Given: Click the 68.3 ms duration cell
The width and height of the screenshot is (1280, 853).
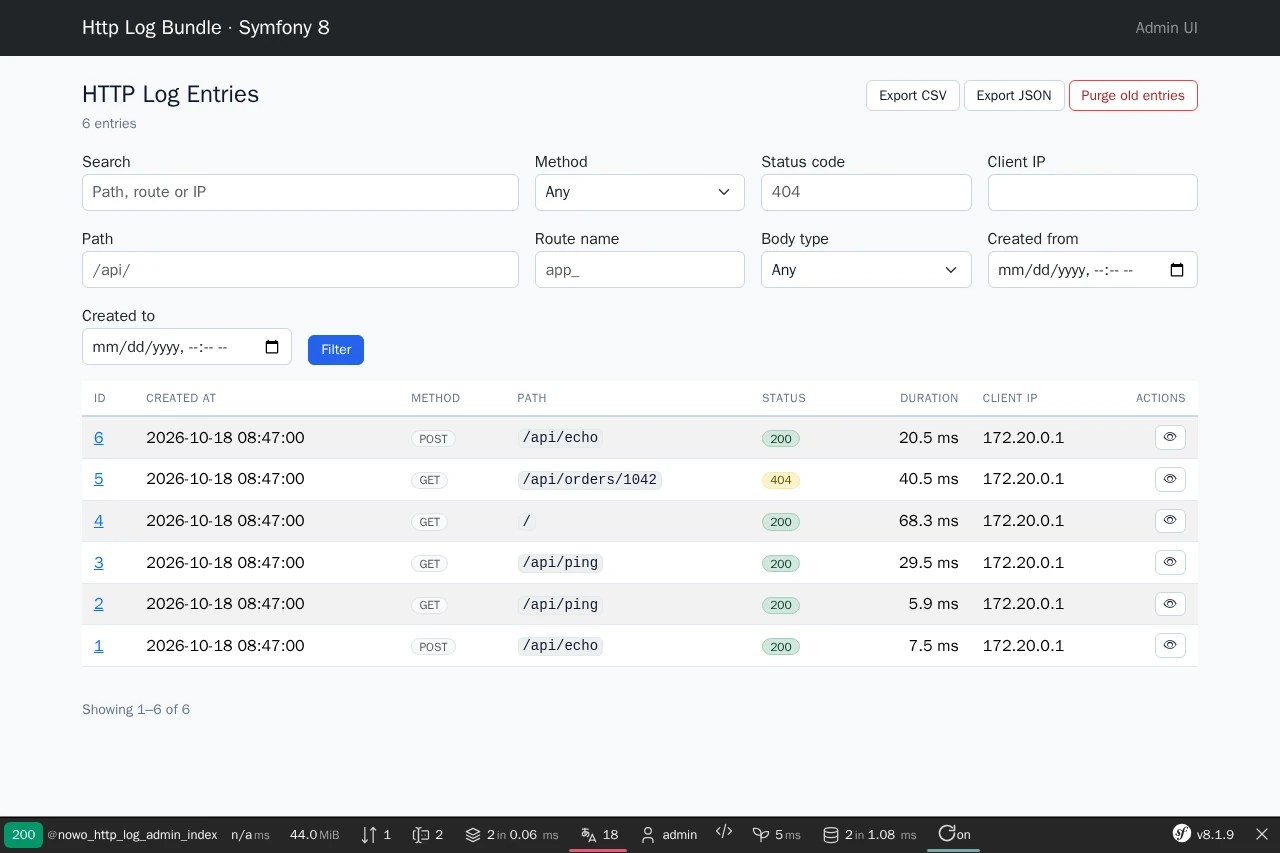Looking at the screenshot, I should (929, 521).
